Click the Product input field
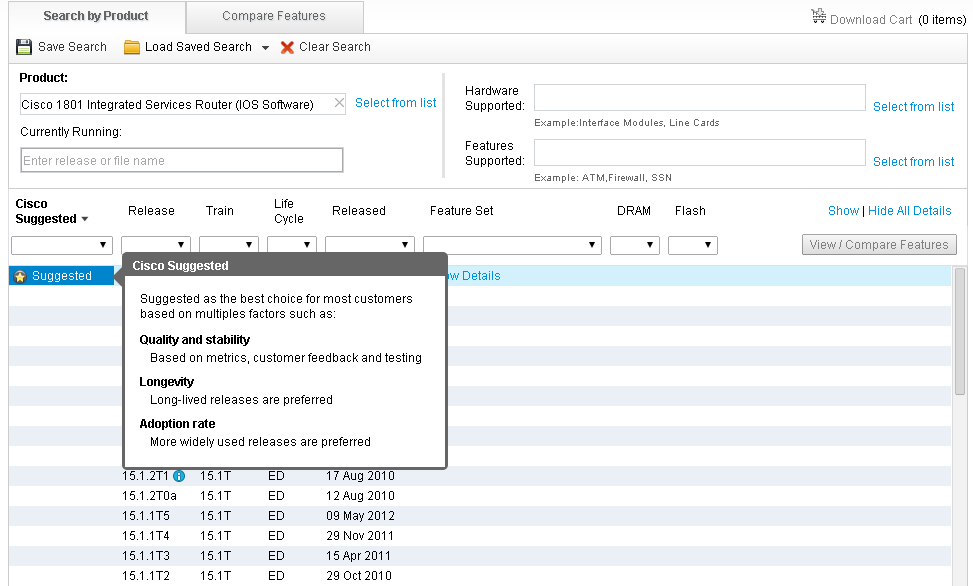973x586 pixels. 182,104
